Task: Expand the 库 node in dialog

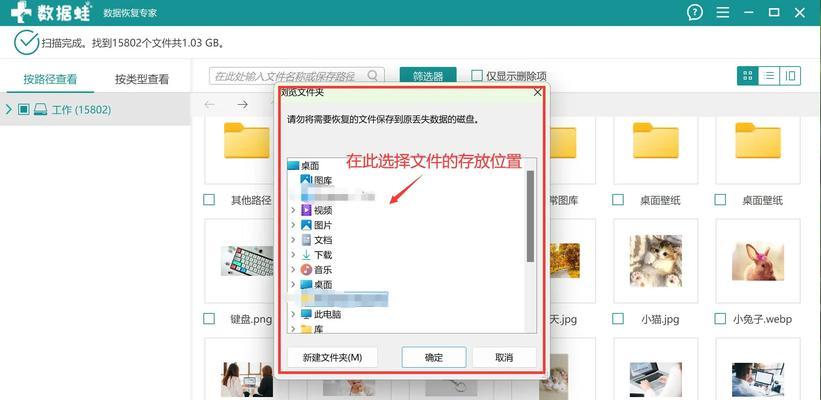Action: pos(293,329)
